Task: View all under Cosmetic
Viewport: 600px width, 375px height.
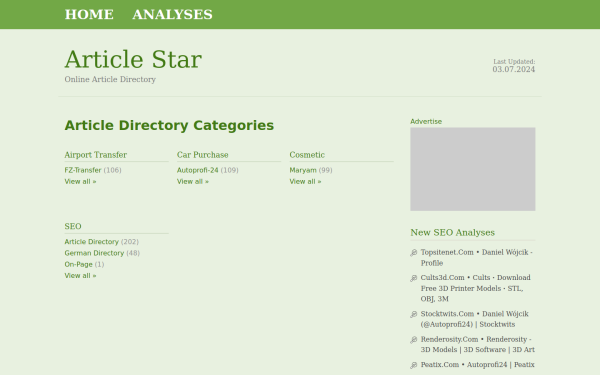Action: click(x=305, y=181)
